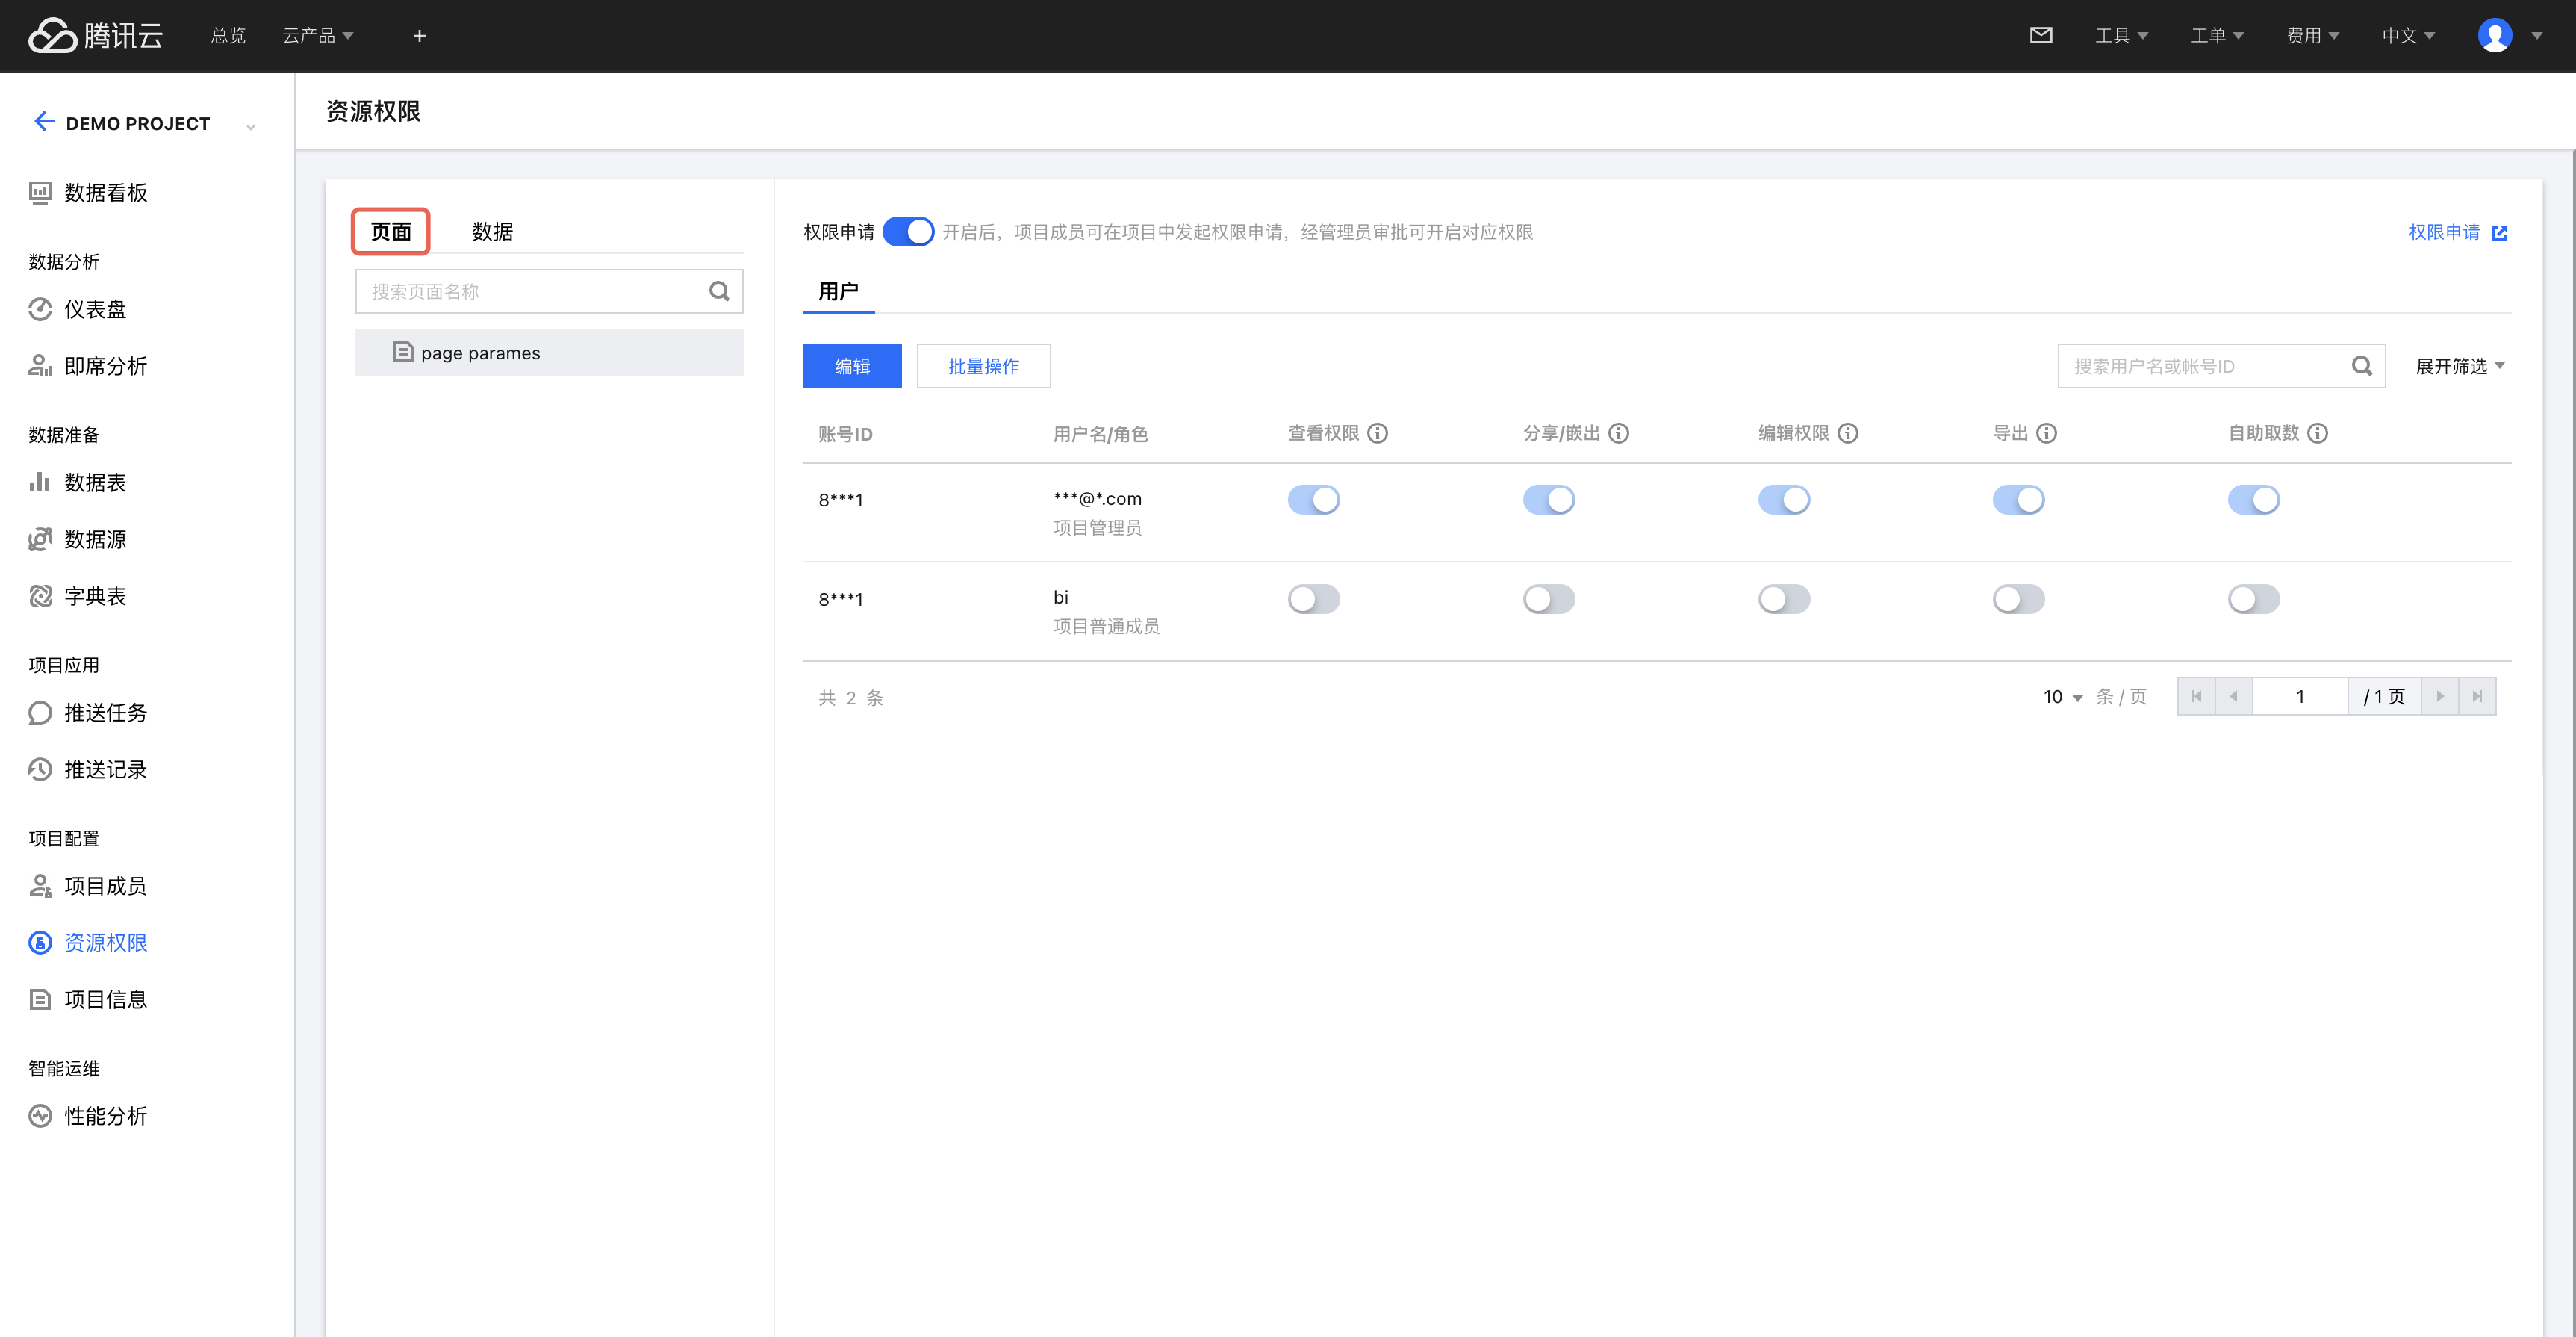Click the blue 编辑 button
The height and width of the screenshot is (1337, 2576).
click(852, 366)
